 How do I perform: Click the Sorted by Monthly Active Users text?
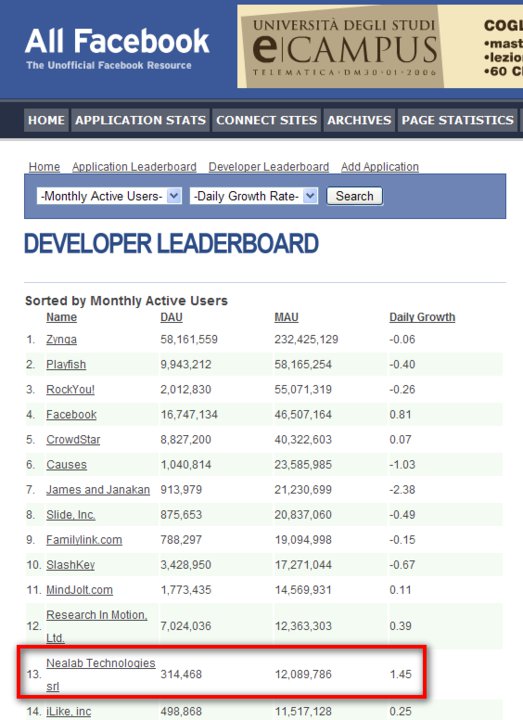click(126, 301)
